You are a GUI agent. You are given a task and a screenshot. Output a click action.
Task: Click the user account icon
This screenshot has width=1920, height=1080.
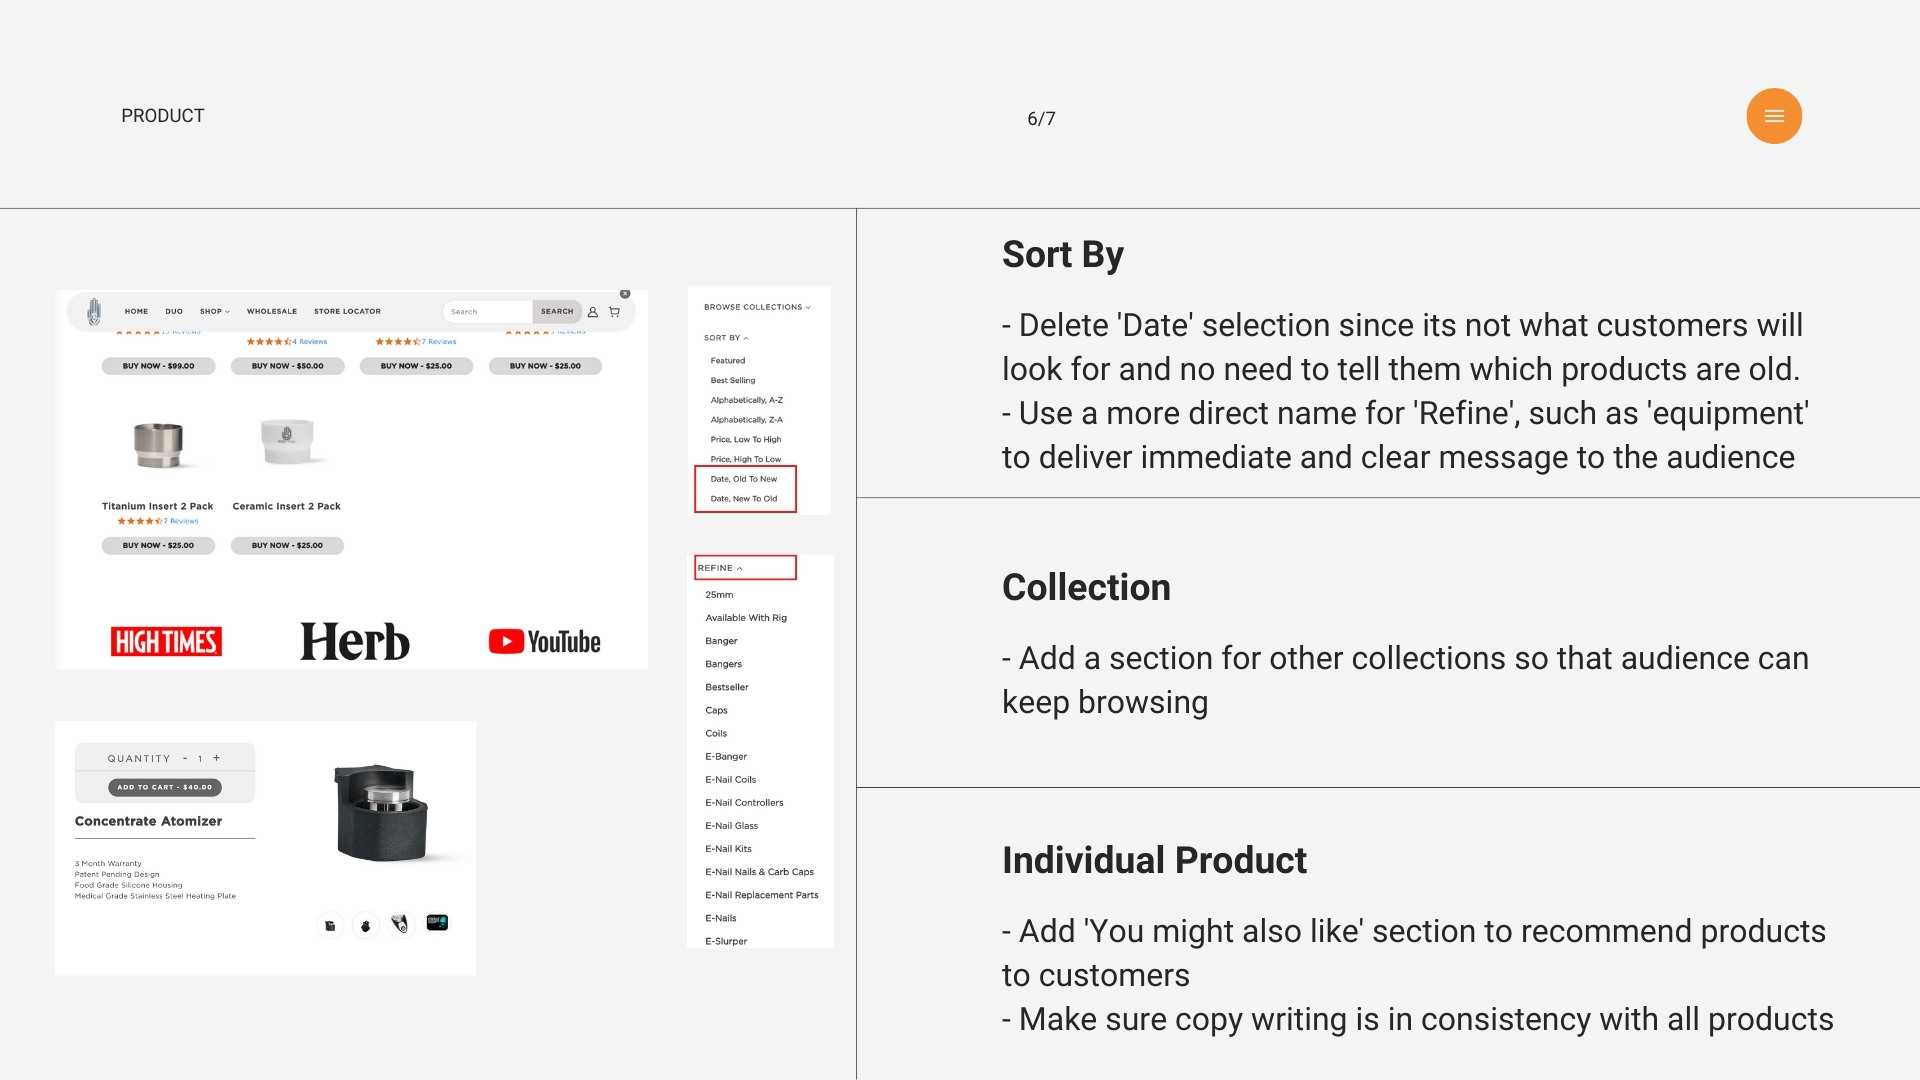[593, 312]
